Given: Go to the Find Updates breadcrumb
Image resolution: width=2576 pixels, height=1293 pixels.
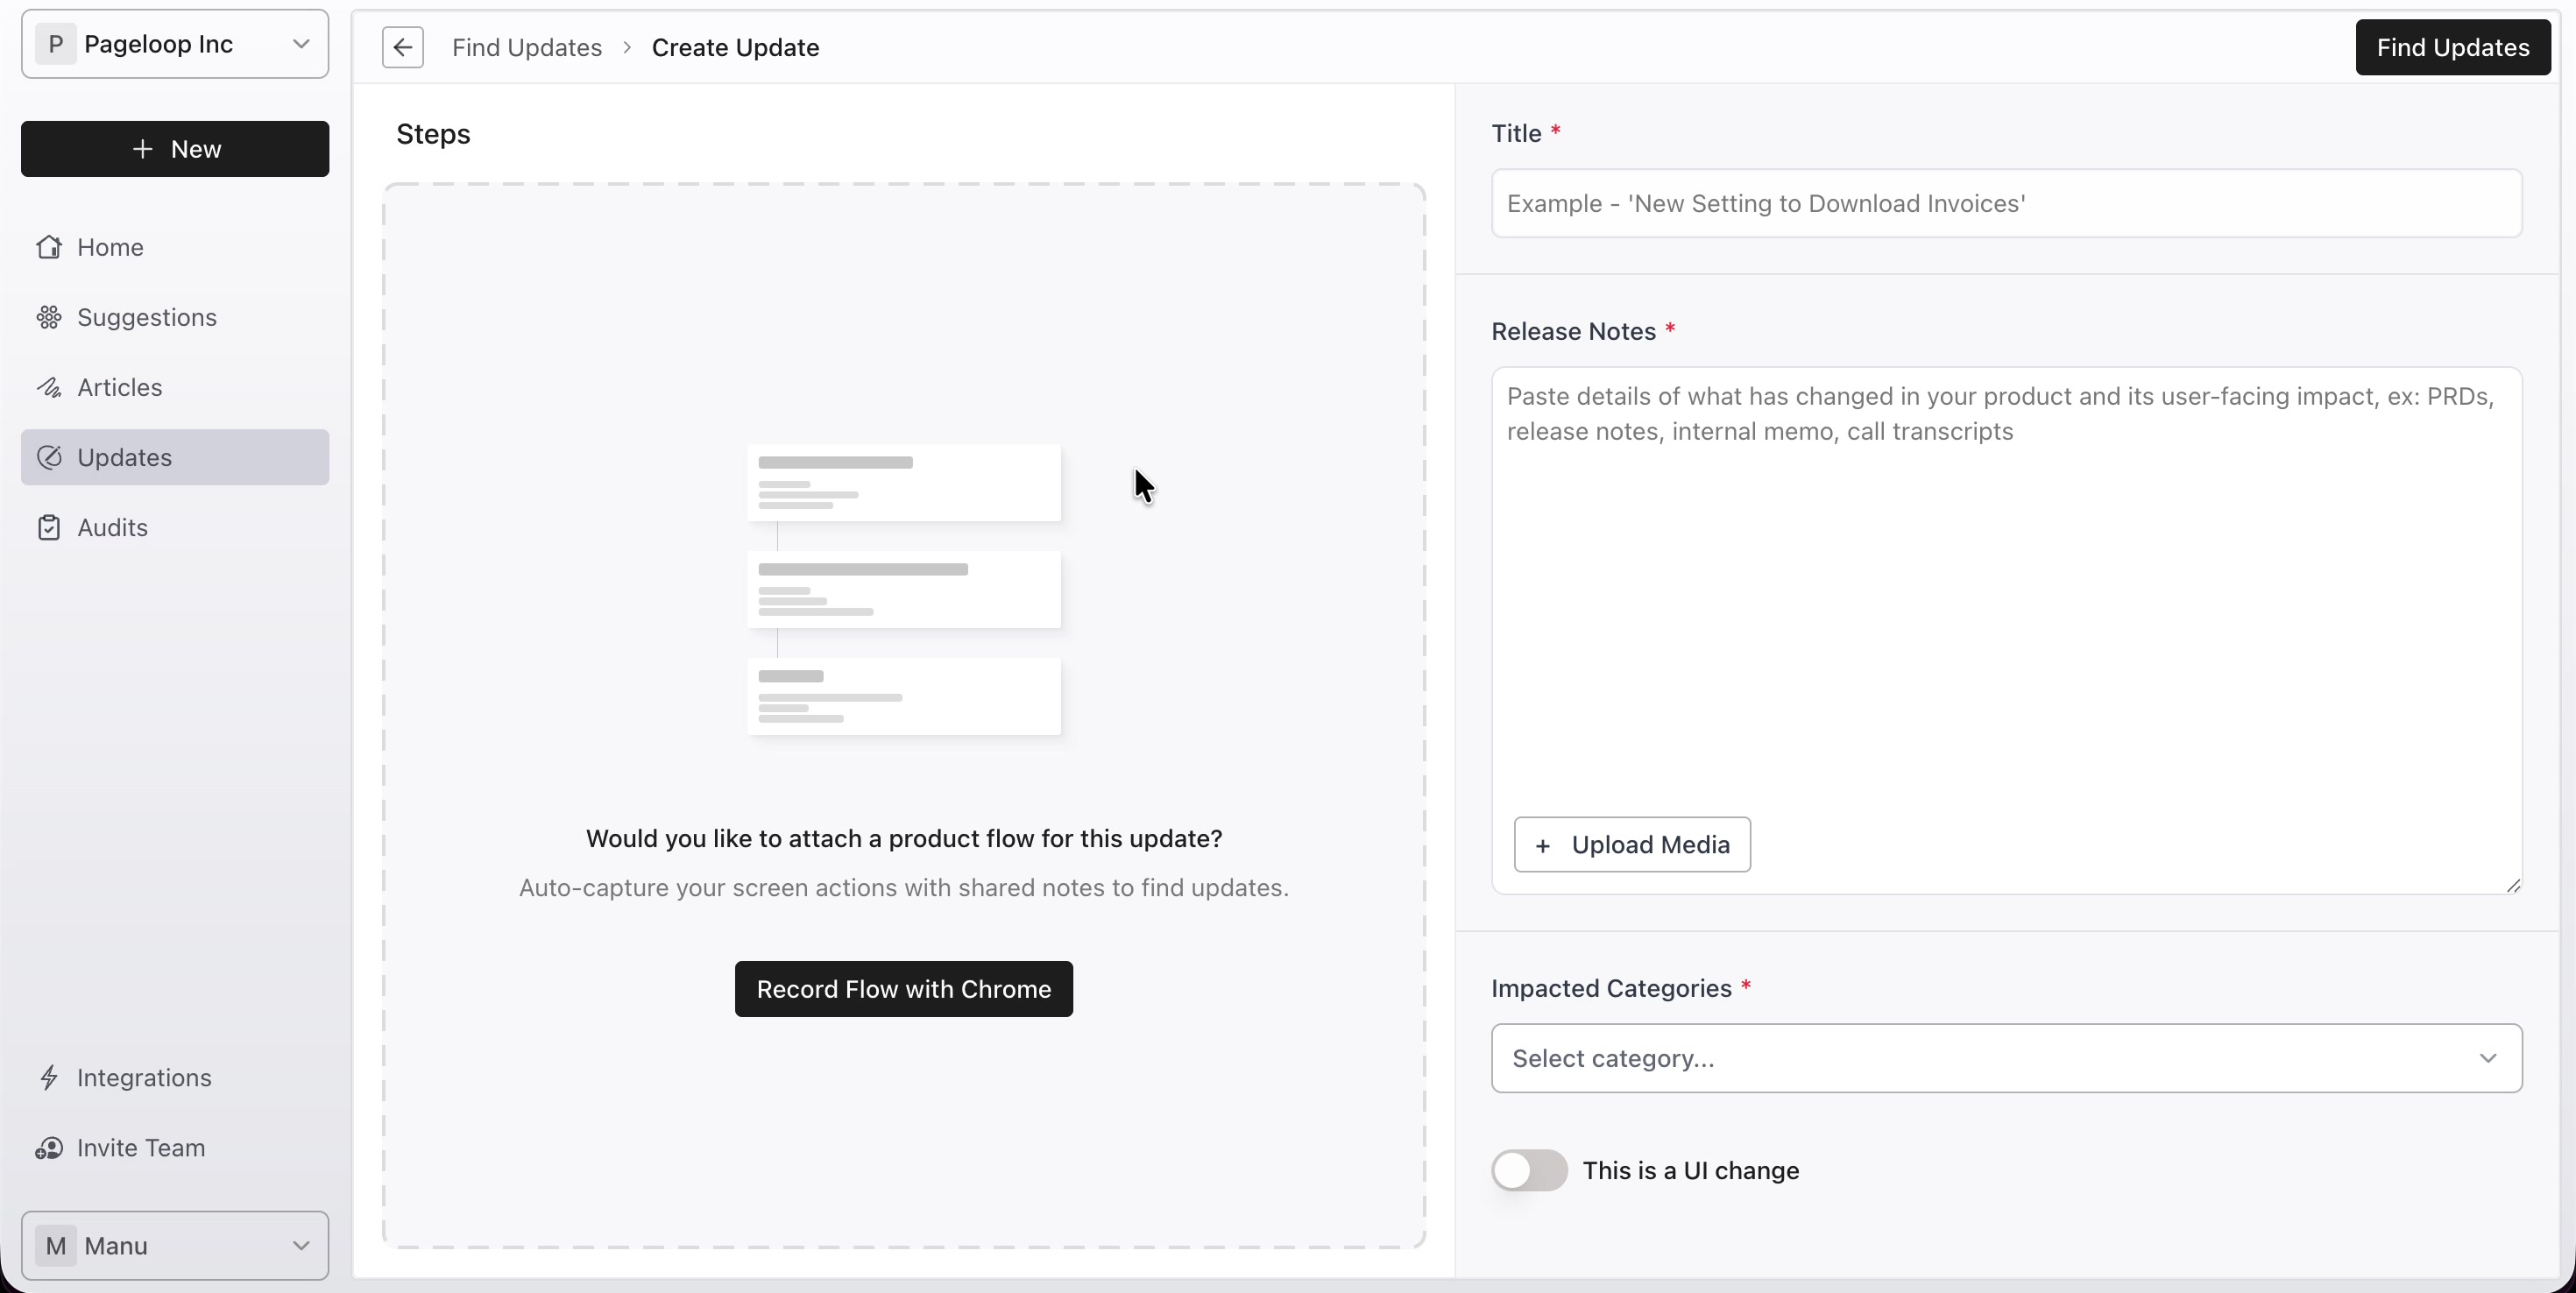Looking at the screenshot, I should click(x=527, y=47).
